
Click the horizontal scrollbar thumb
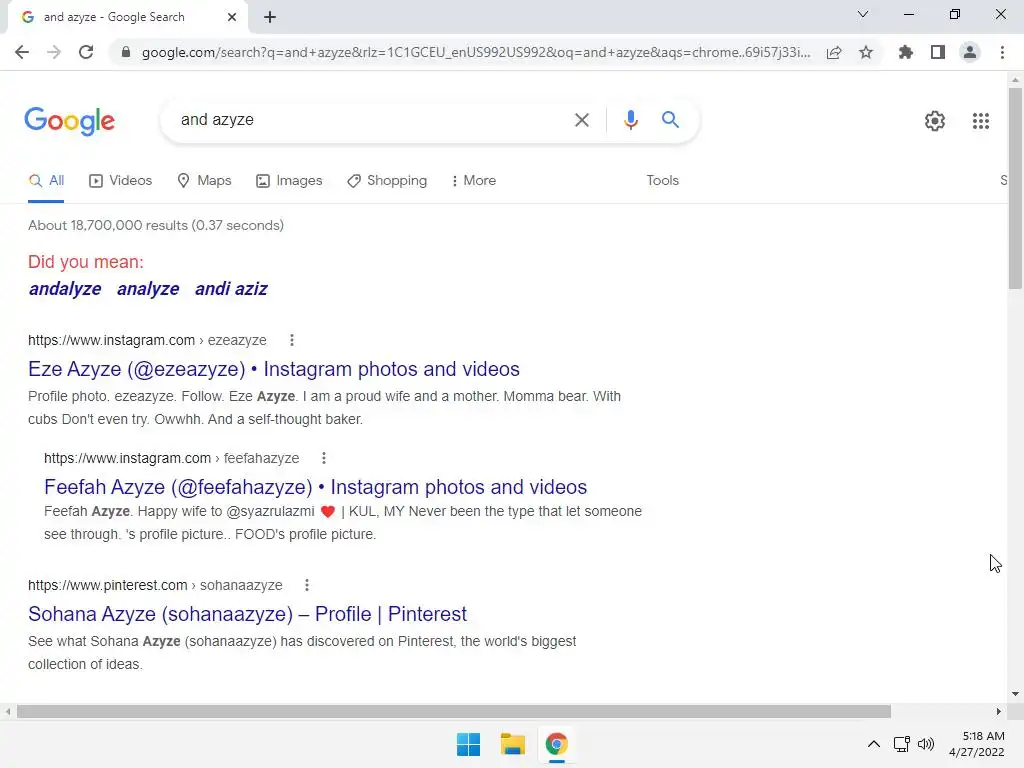(454, 711)
